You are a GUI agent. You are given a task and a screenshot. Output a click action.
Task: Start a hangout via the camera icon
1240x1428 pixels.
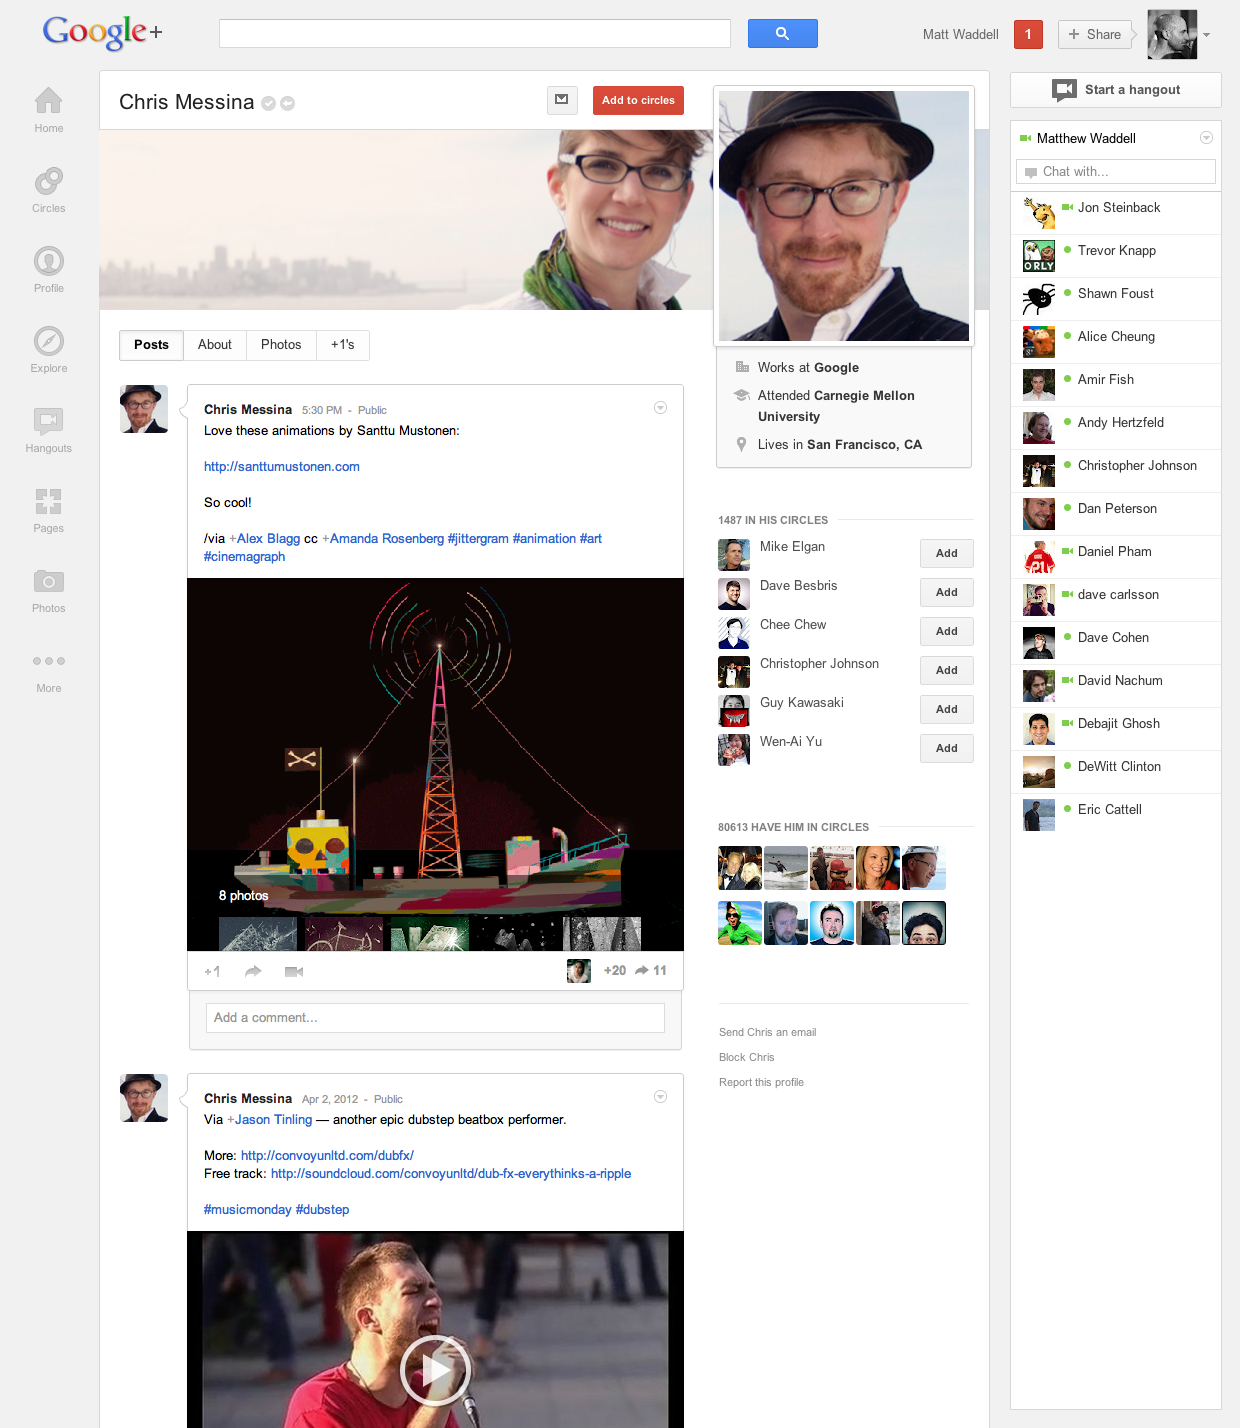click(1063, 90)
